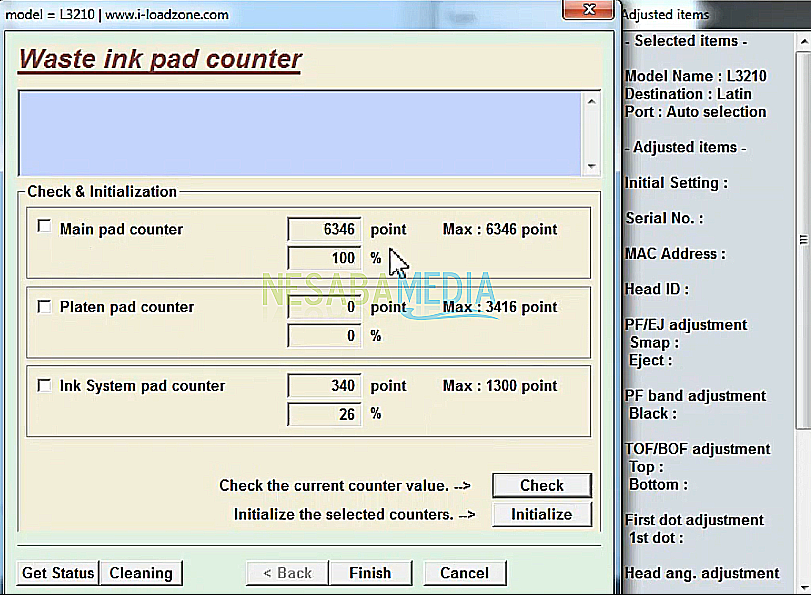Click the Main pad counter point field
Viewport: 811px width, 595px height.
324,230
